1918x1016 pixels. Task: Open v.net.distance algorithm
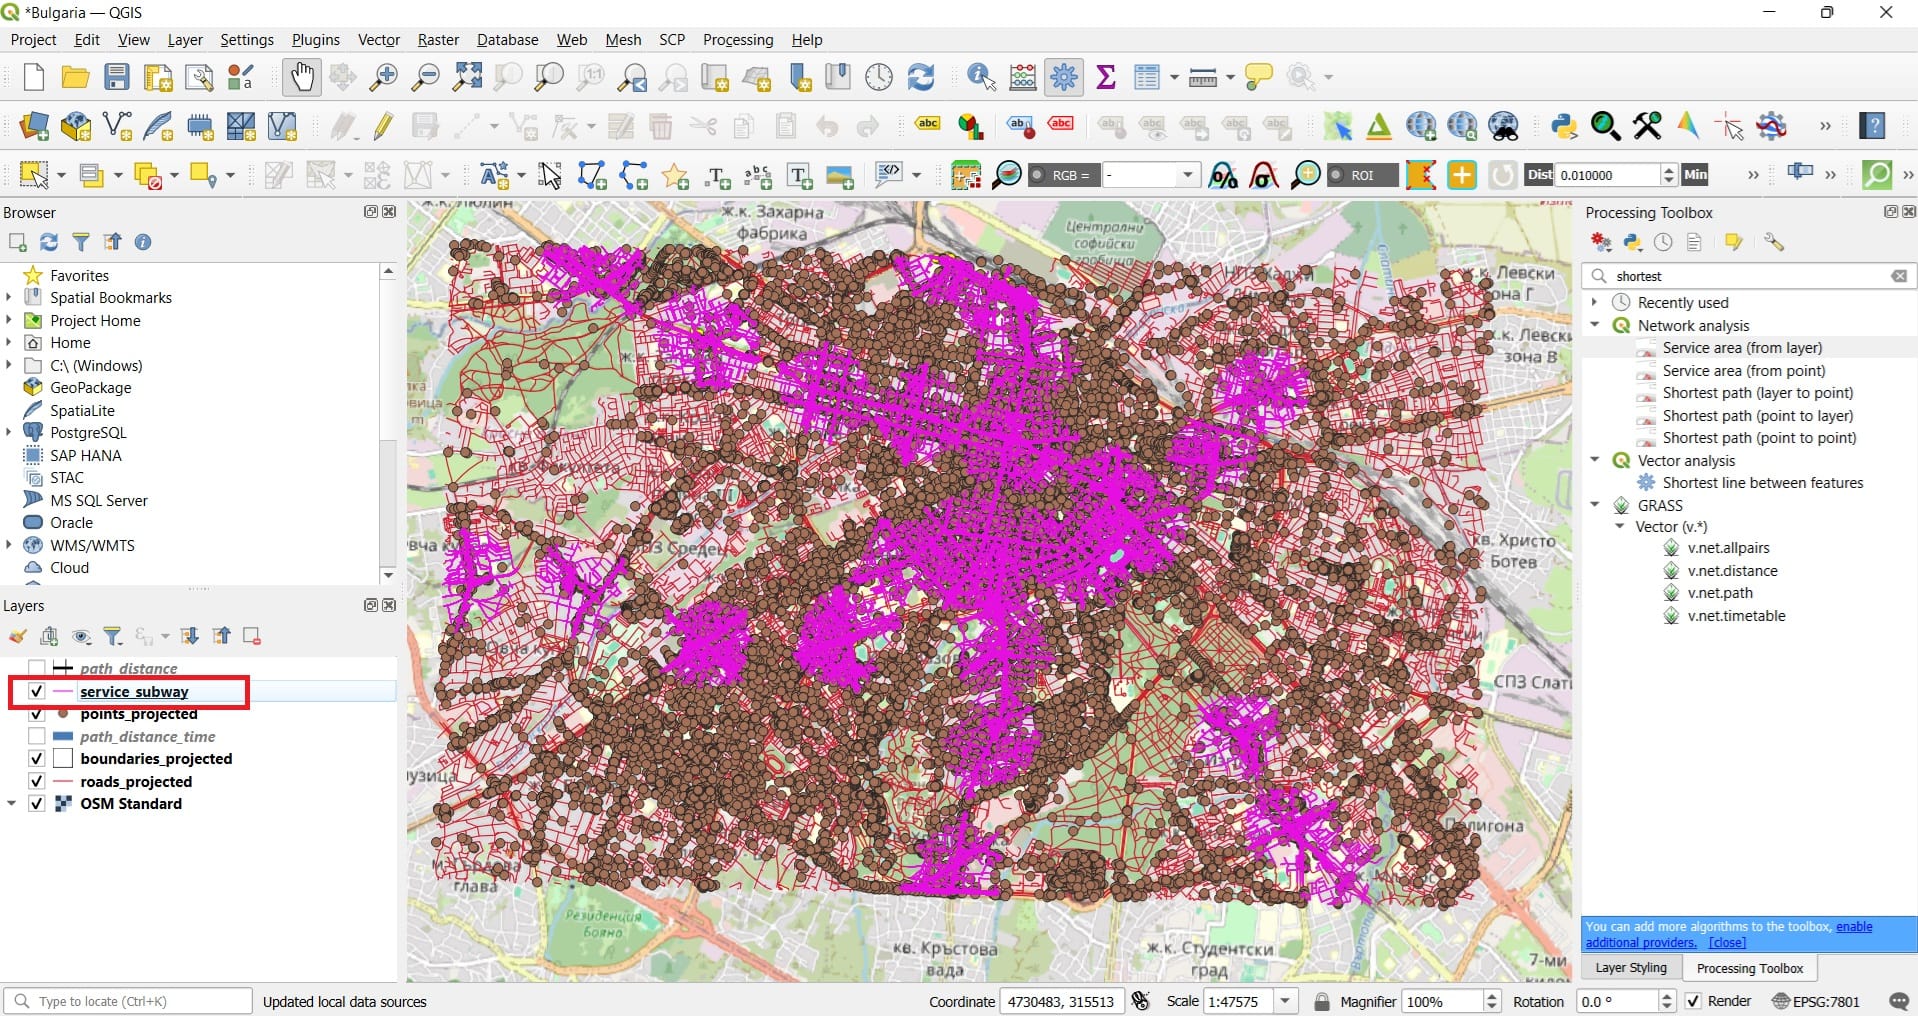point(1732,571)
